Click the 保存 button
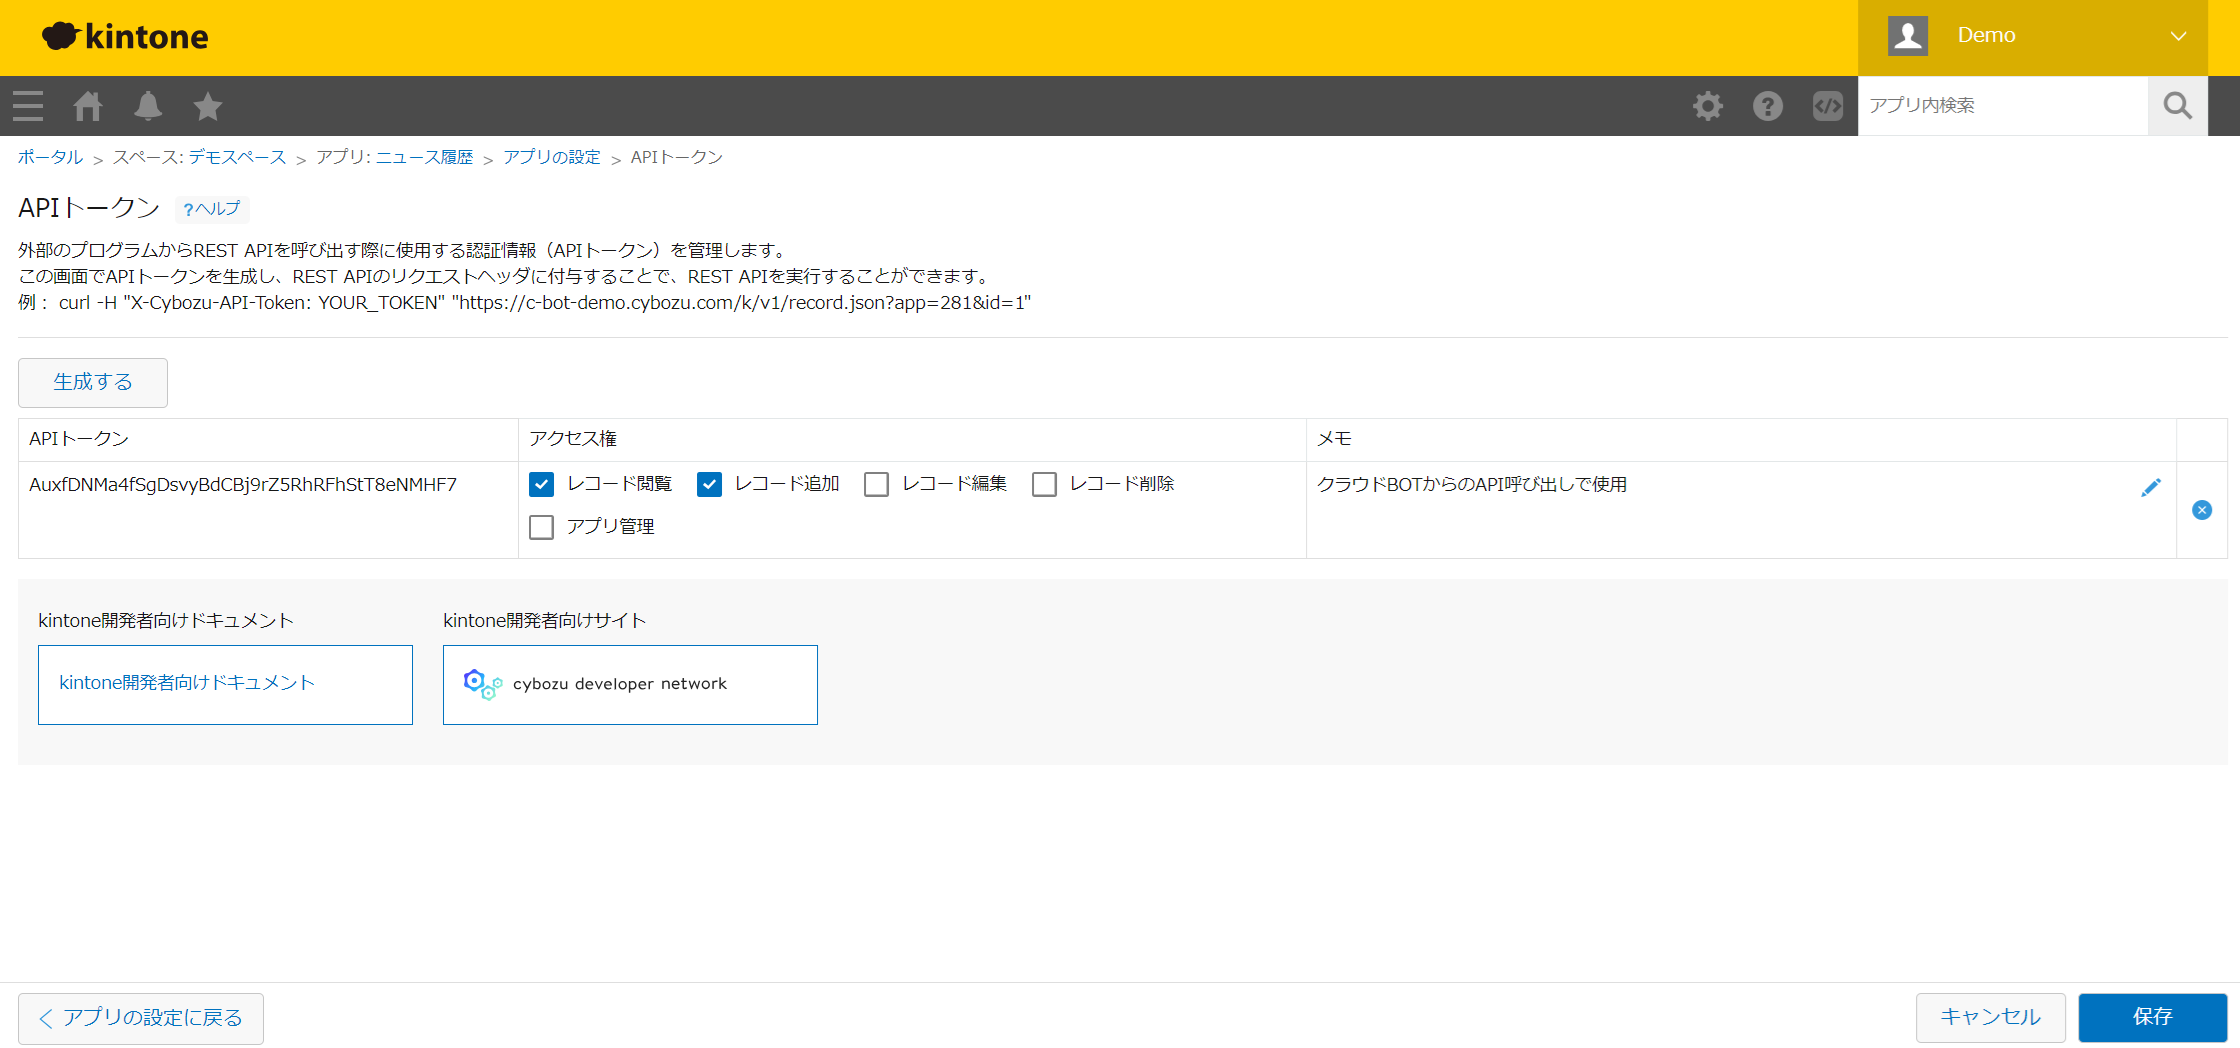Screen dimensions: 2240x1048 pyautogui.click(x=2153, y=1018)
